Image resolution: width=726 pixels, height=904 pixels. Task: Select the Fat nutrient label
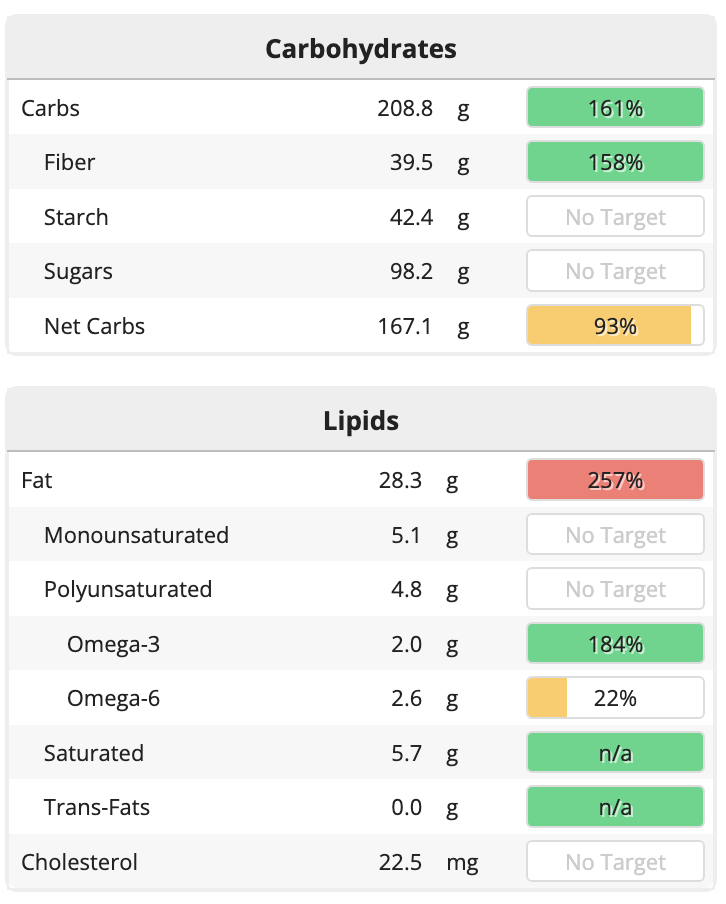coord(37,481)
